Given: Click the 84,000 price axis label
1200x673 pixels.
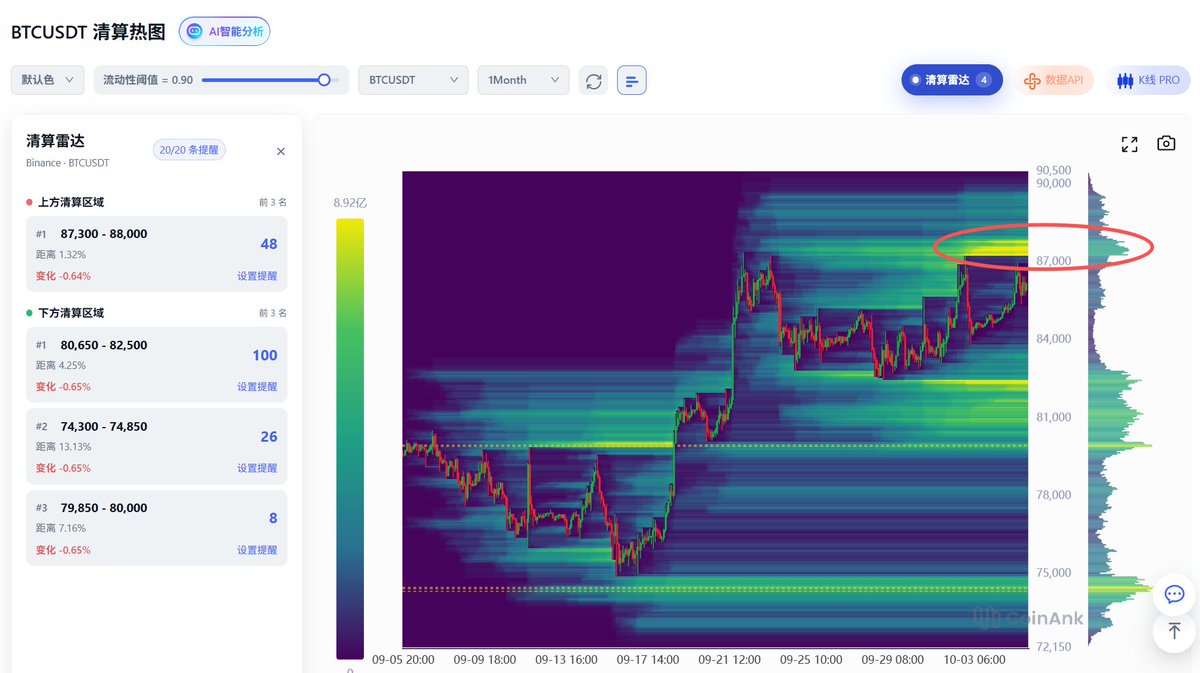Looking at the screenshot, I should [x=1054, y=339].
